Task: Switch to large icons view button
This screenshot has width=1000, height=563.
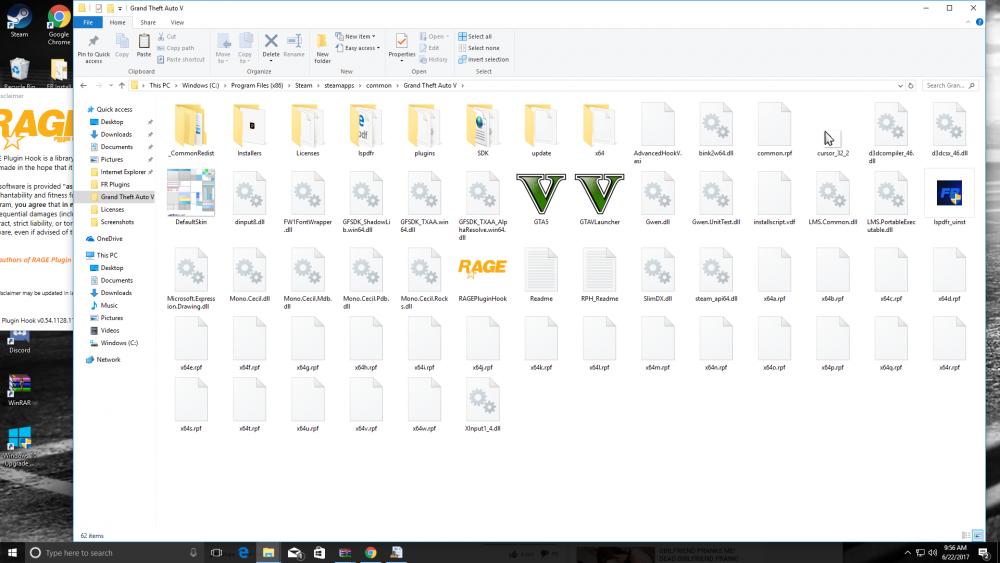Action: coord(978,536)
